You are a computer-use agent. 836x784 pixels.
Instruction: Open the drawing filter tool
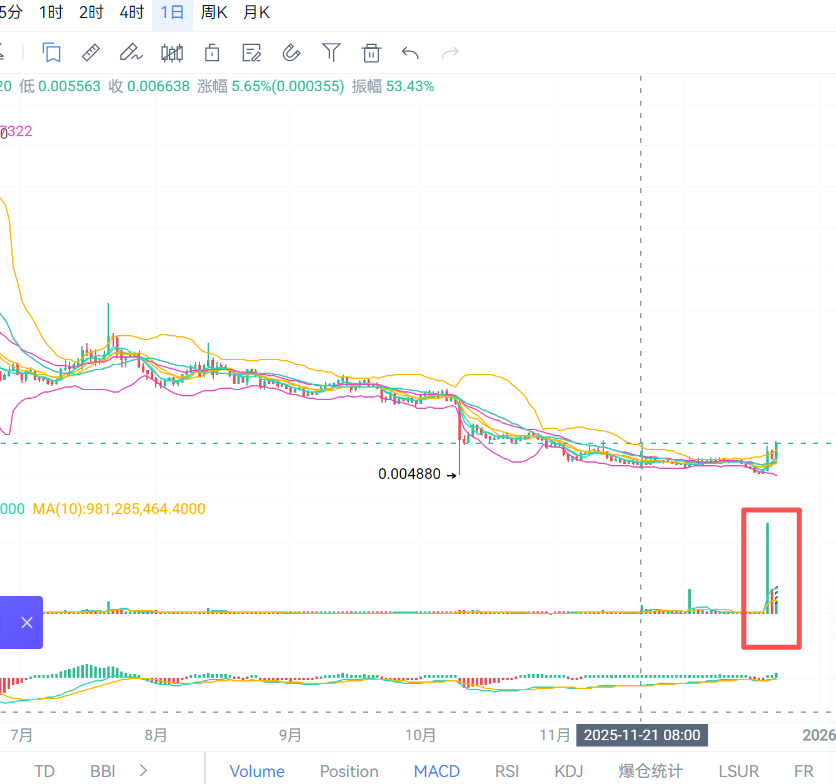click(331, 52)
